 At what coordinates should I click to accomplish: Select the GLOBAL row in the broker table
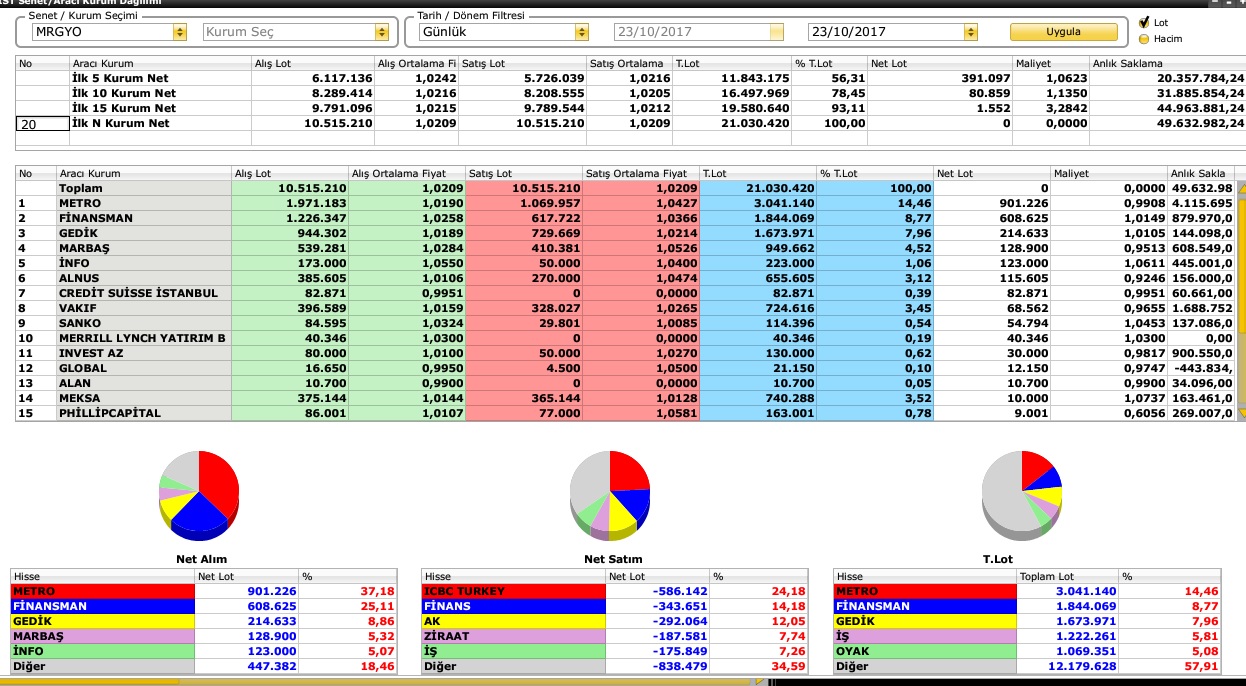coord(625,368)
